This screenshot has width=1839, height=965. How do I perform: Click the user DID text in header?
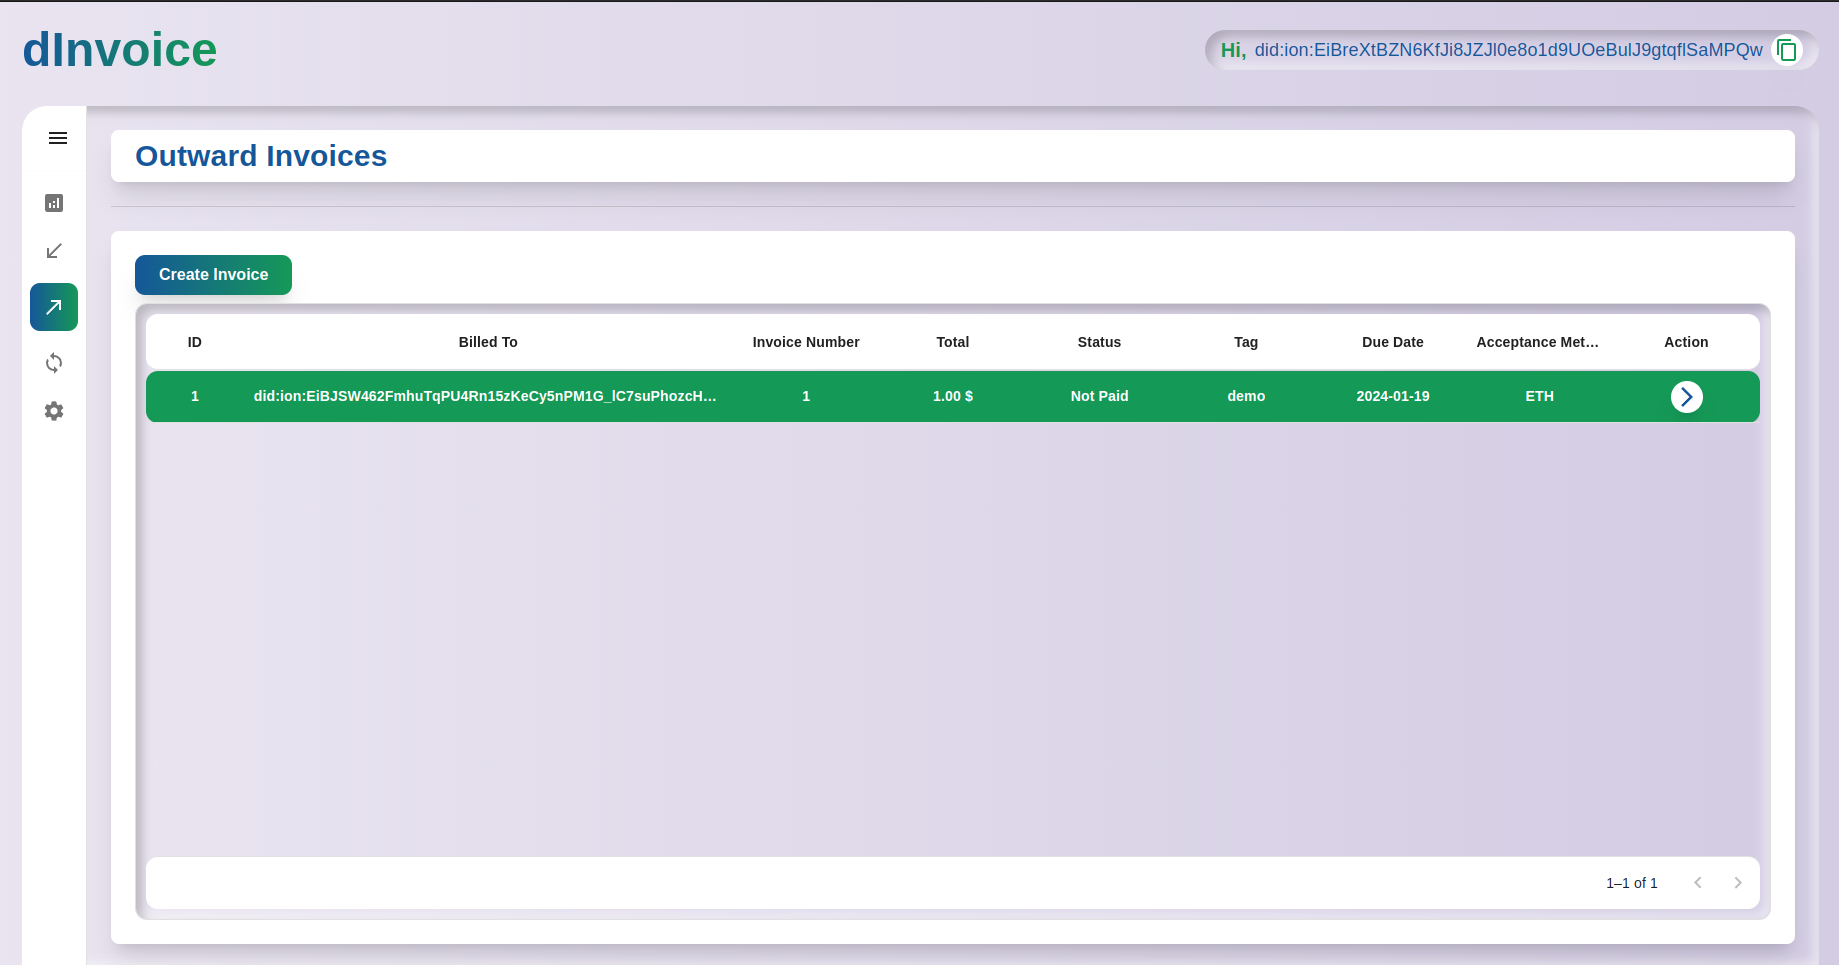click(x=1509, y=50)
